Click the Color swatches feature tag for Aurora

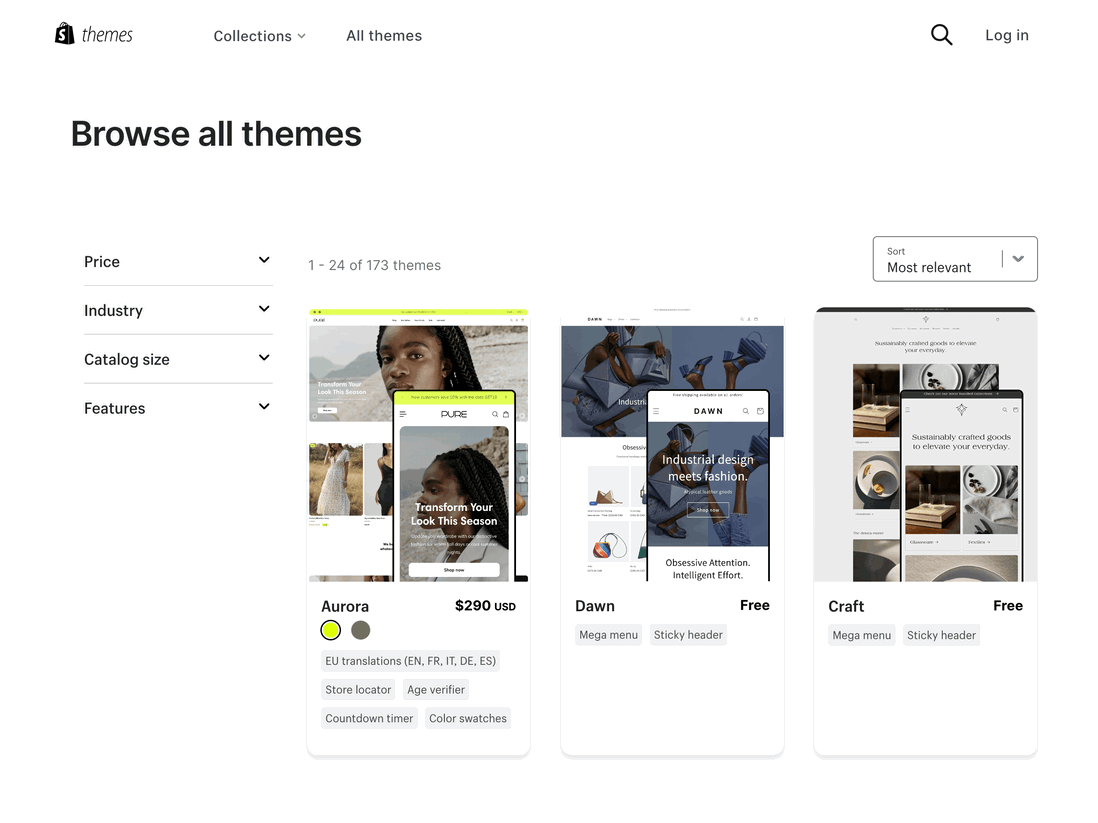pos(467,717)
